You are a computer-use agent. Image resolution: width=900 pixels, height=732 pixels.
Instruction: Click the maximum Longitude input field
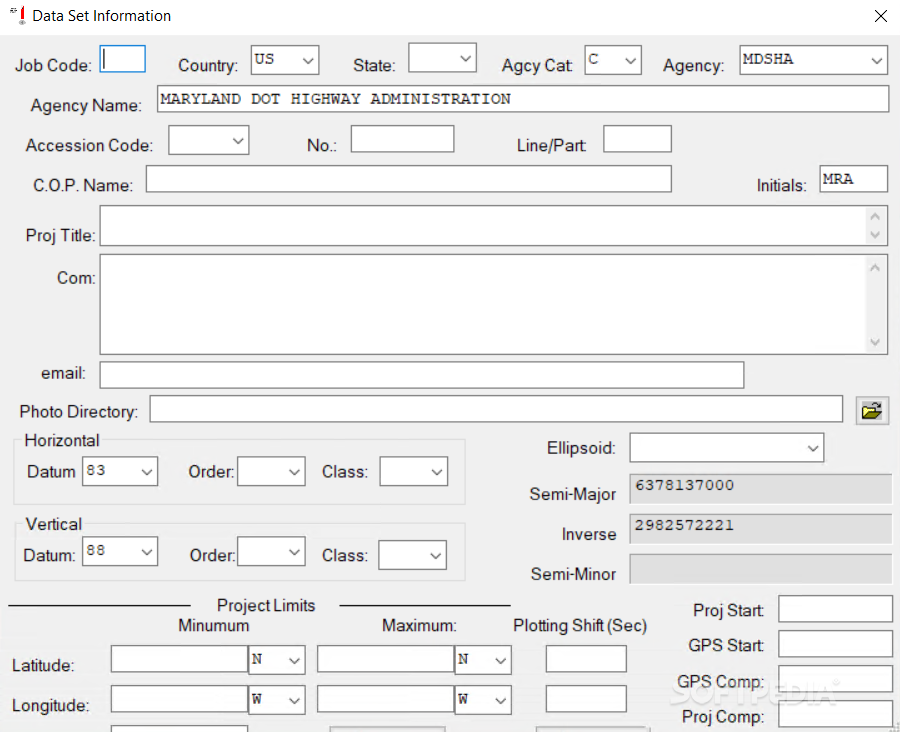[x=385, y=699]
